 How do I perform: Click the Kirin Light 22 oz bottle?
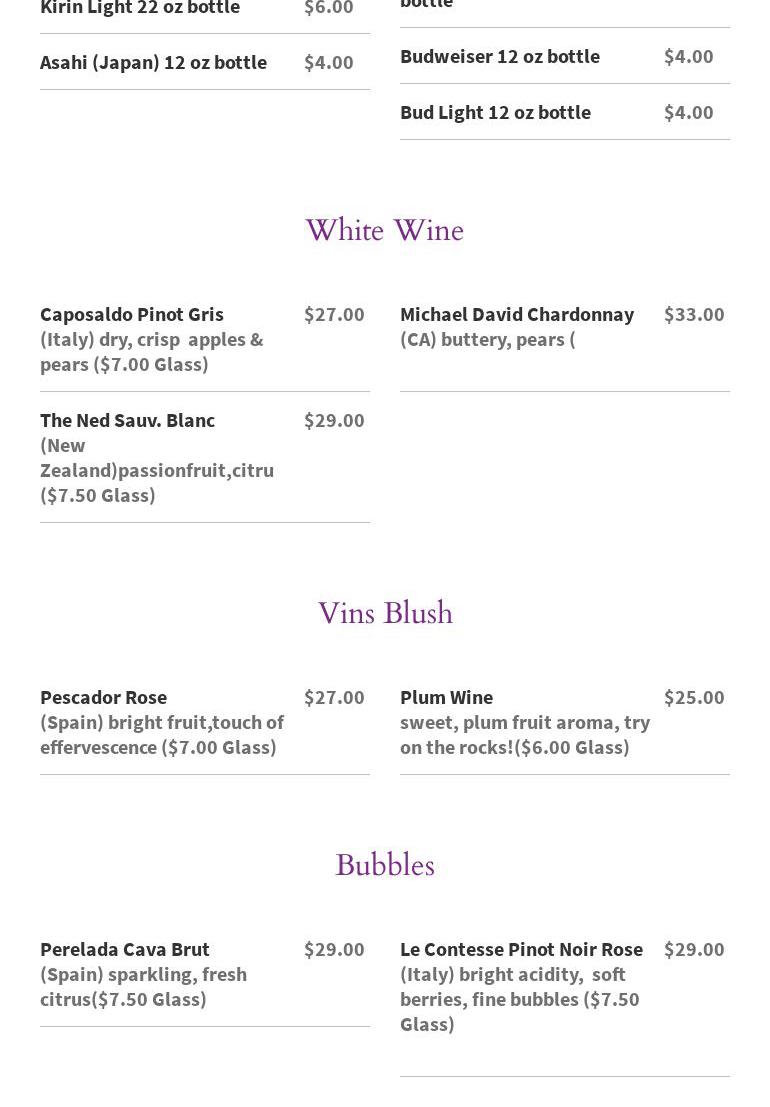[140, 8]
